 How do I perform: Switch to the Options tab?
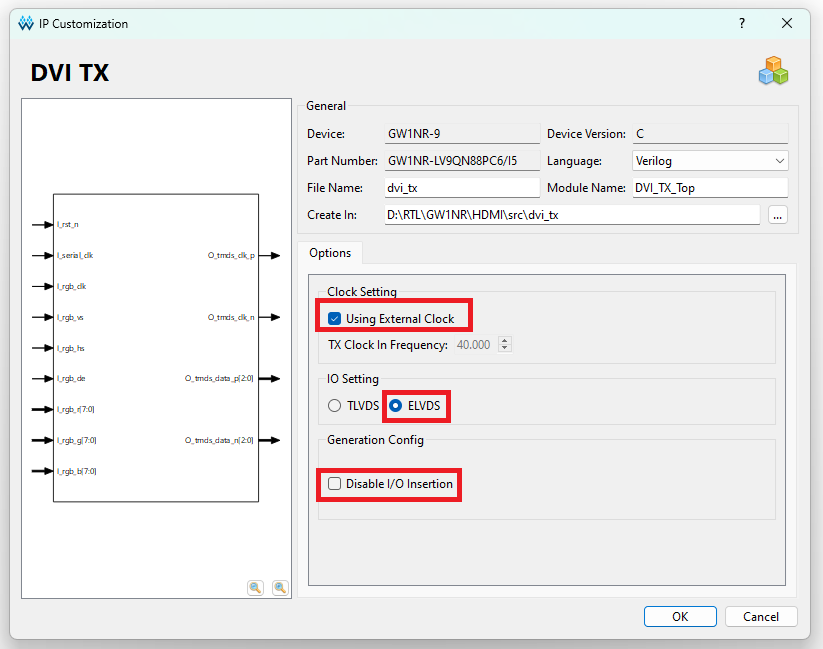pos(330,253)
